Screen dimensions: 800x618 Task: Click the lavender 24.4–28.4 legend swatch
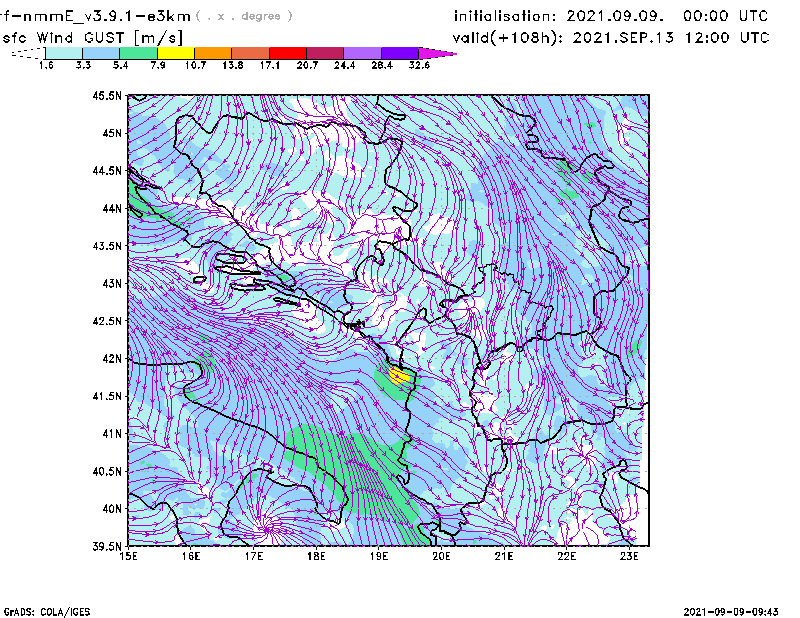coord(362,53)
